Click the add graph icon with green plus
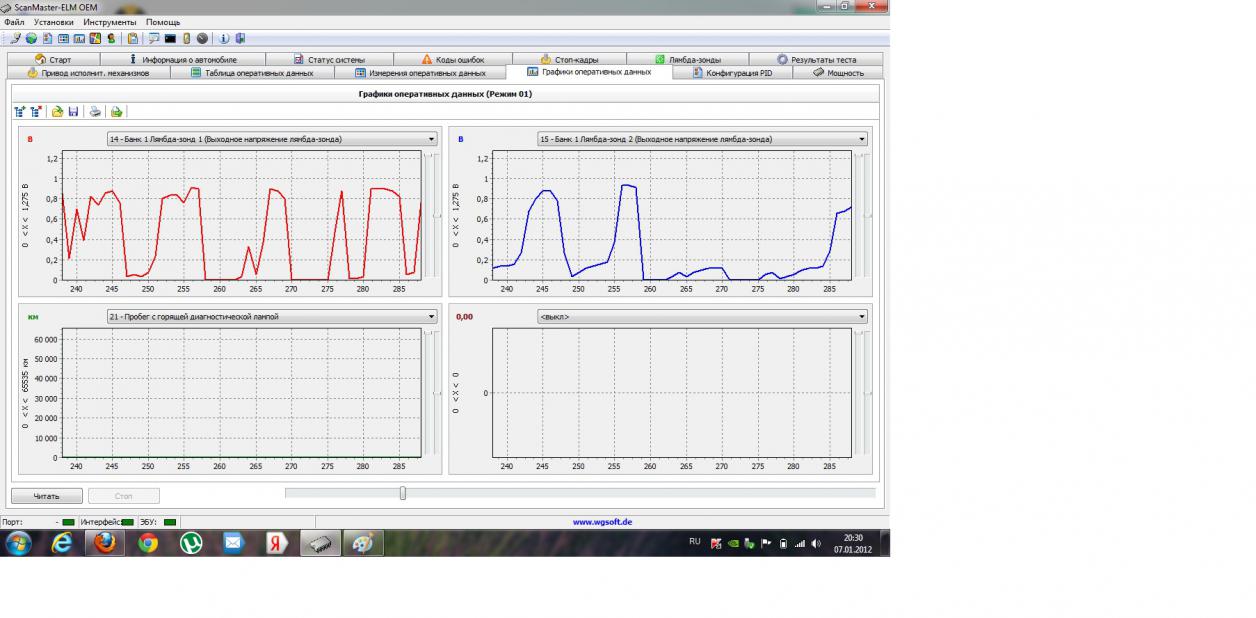 (x=20, y=112)
